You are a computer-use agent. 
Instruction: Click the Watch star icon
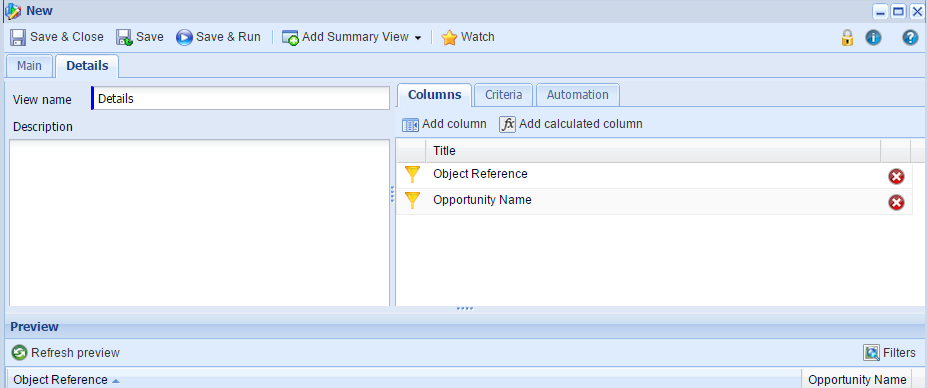click(x=449, y=38)
